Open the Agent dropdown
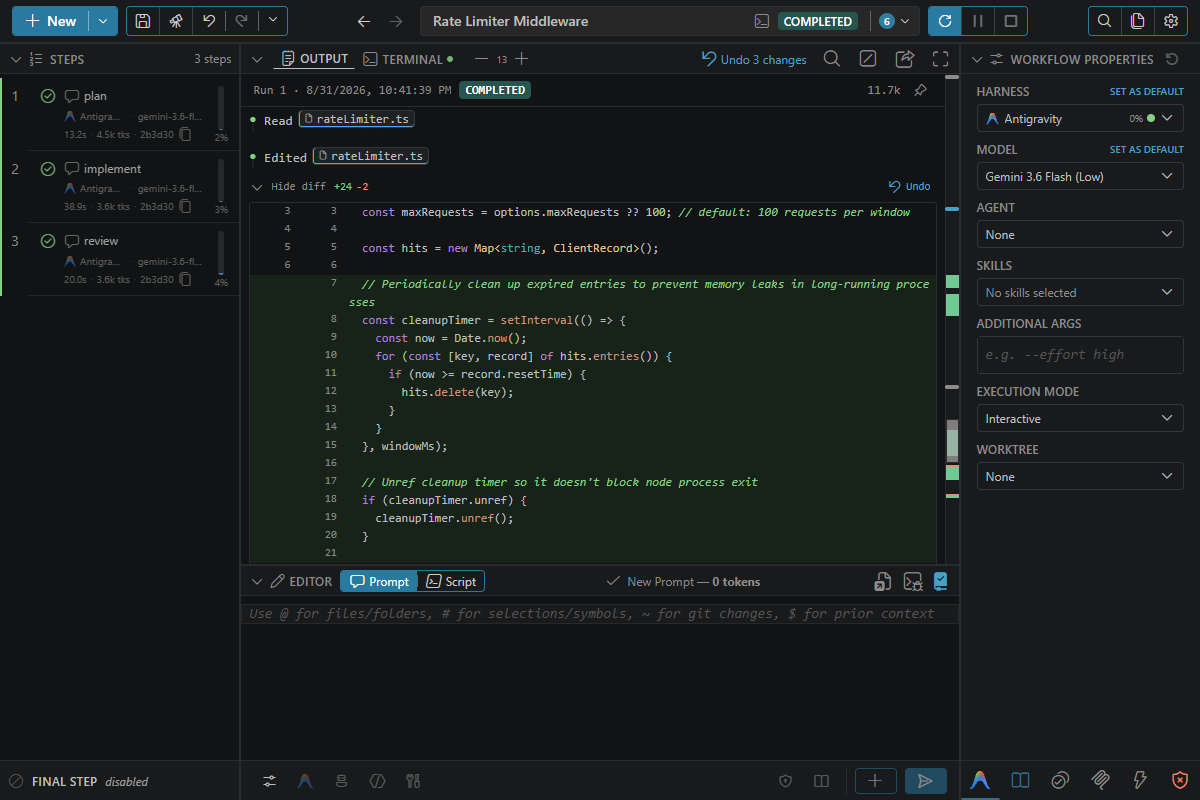 click(x=1080, y=234)
